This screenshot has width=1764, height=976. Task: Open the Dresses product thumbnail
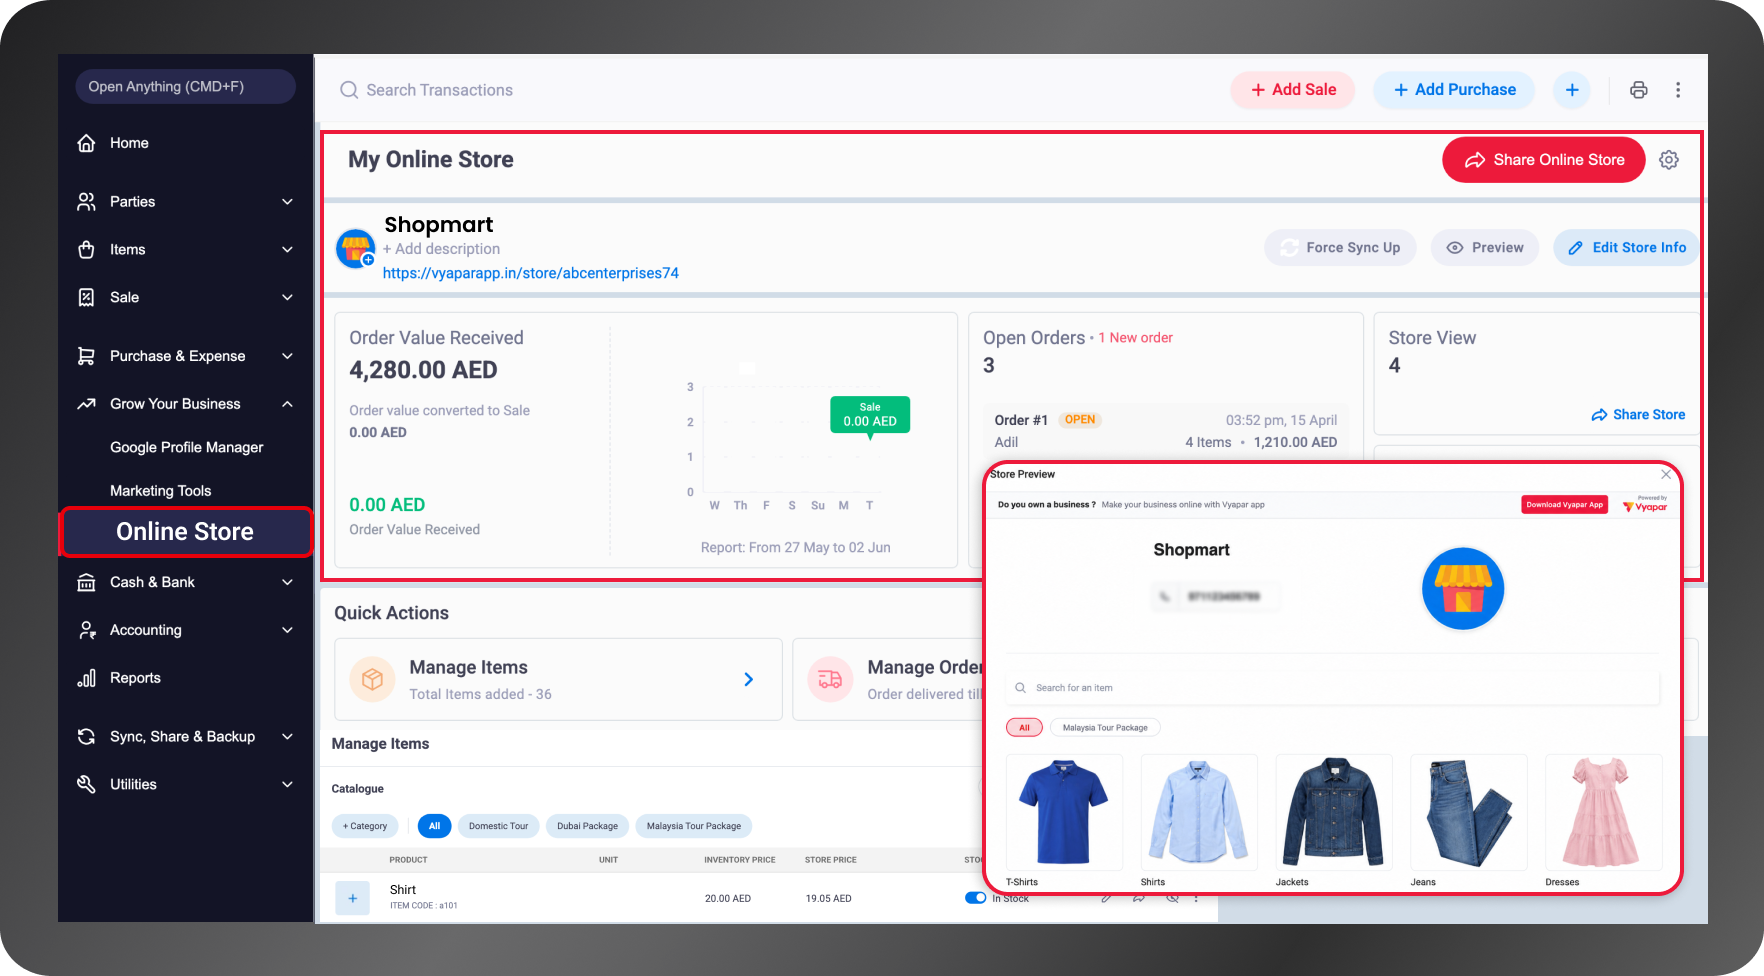[x=1603, y=813]
